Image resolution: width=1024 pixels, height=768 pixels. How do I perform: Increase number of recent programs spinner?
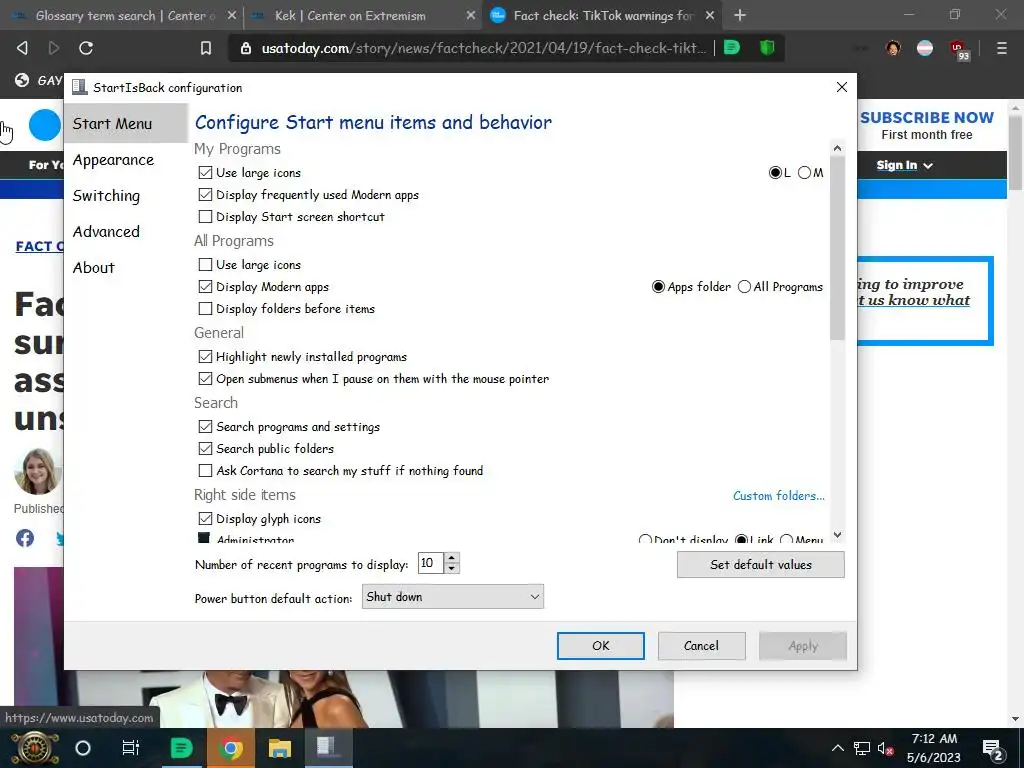452,558
